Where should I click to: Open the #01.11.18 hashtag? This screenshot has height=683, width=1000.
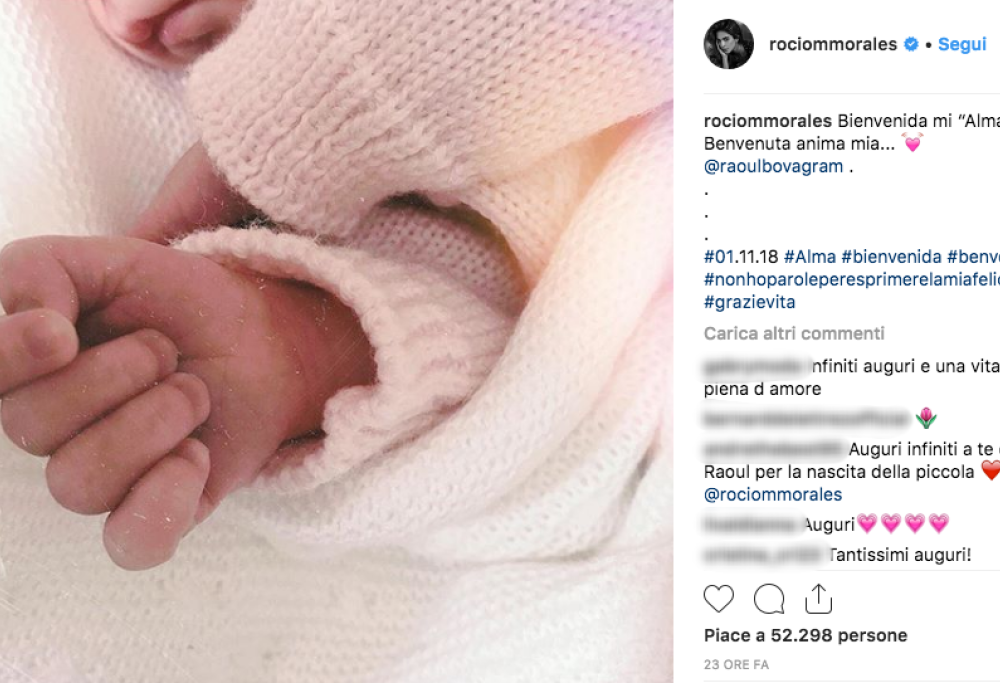point(741,256)
